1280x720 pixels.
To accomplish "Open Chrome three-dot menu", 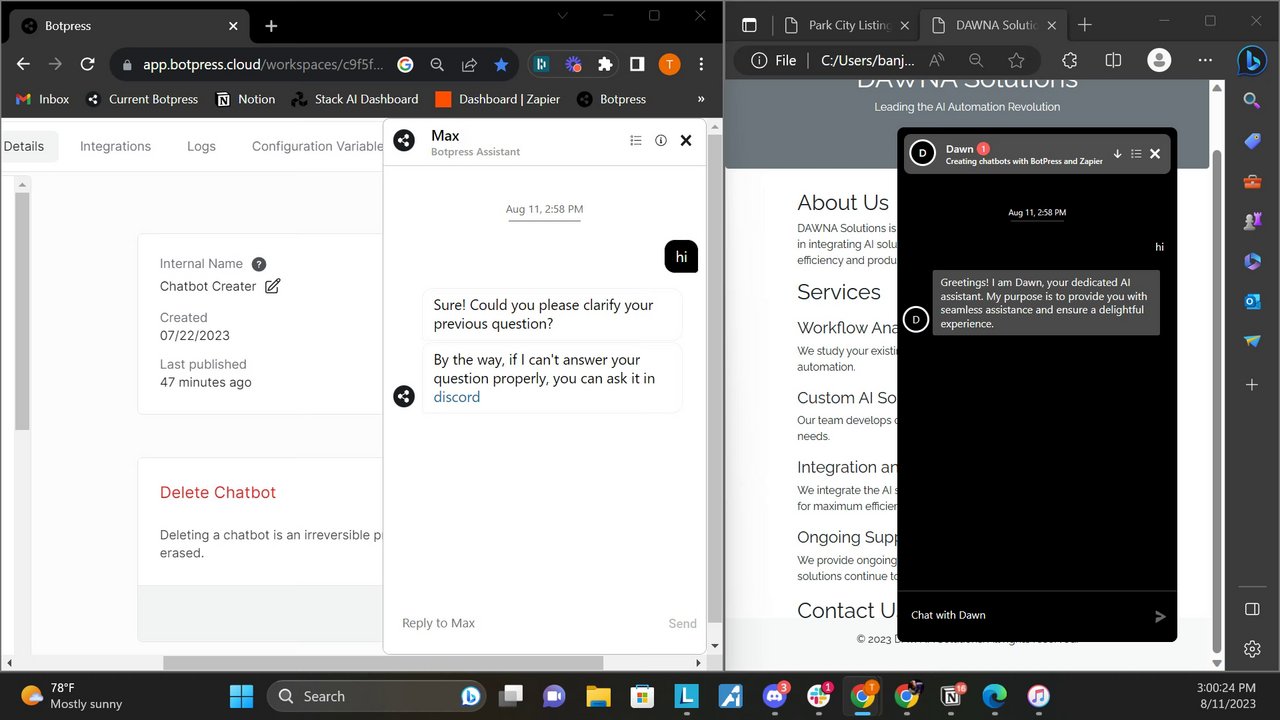I will (x=701, y=64).
